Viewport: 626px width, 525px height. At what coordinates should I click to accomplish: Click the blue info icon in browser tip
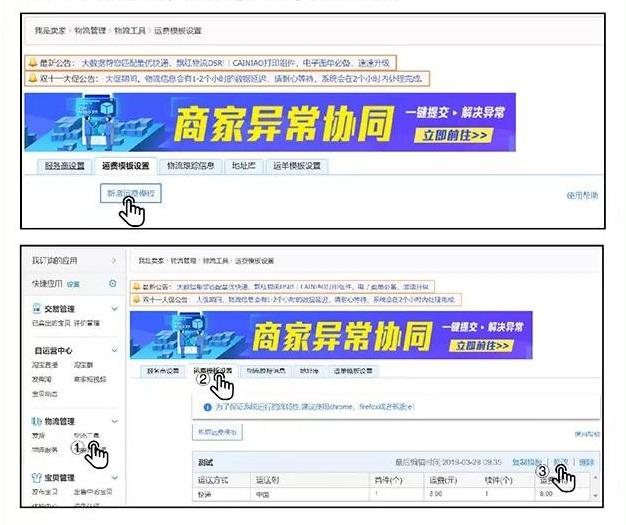click(208, 408)
